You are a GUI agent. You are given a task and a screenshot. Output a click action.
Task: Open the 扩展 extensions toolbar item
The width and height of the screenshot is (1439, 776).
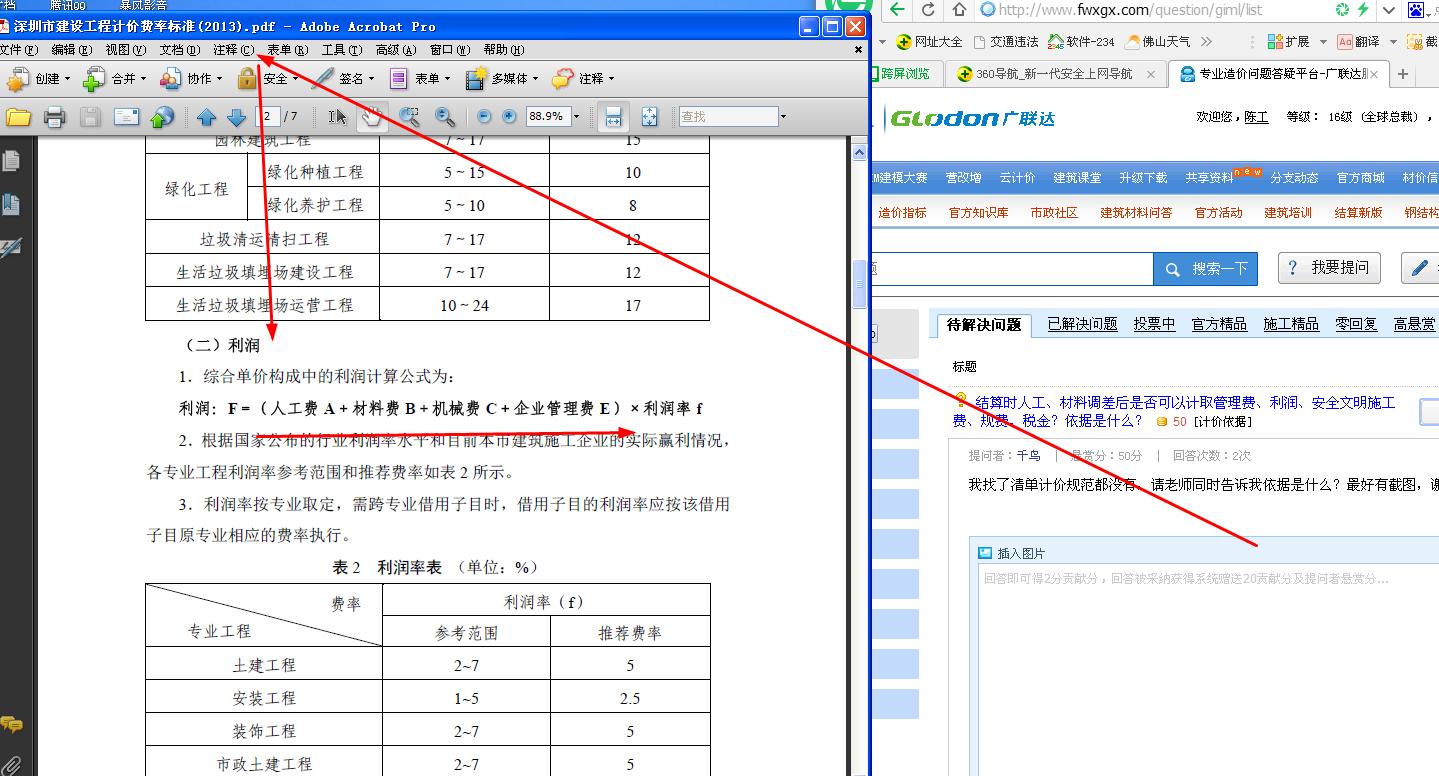pyautogui.click(x=1289, y=42)
